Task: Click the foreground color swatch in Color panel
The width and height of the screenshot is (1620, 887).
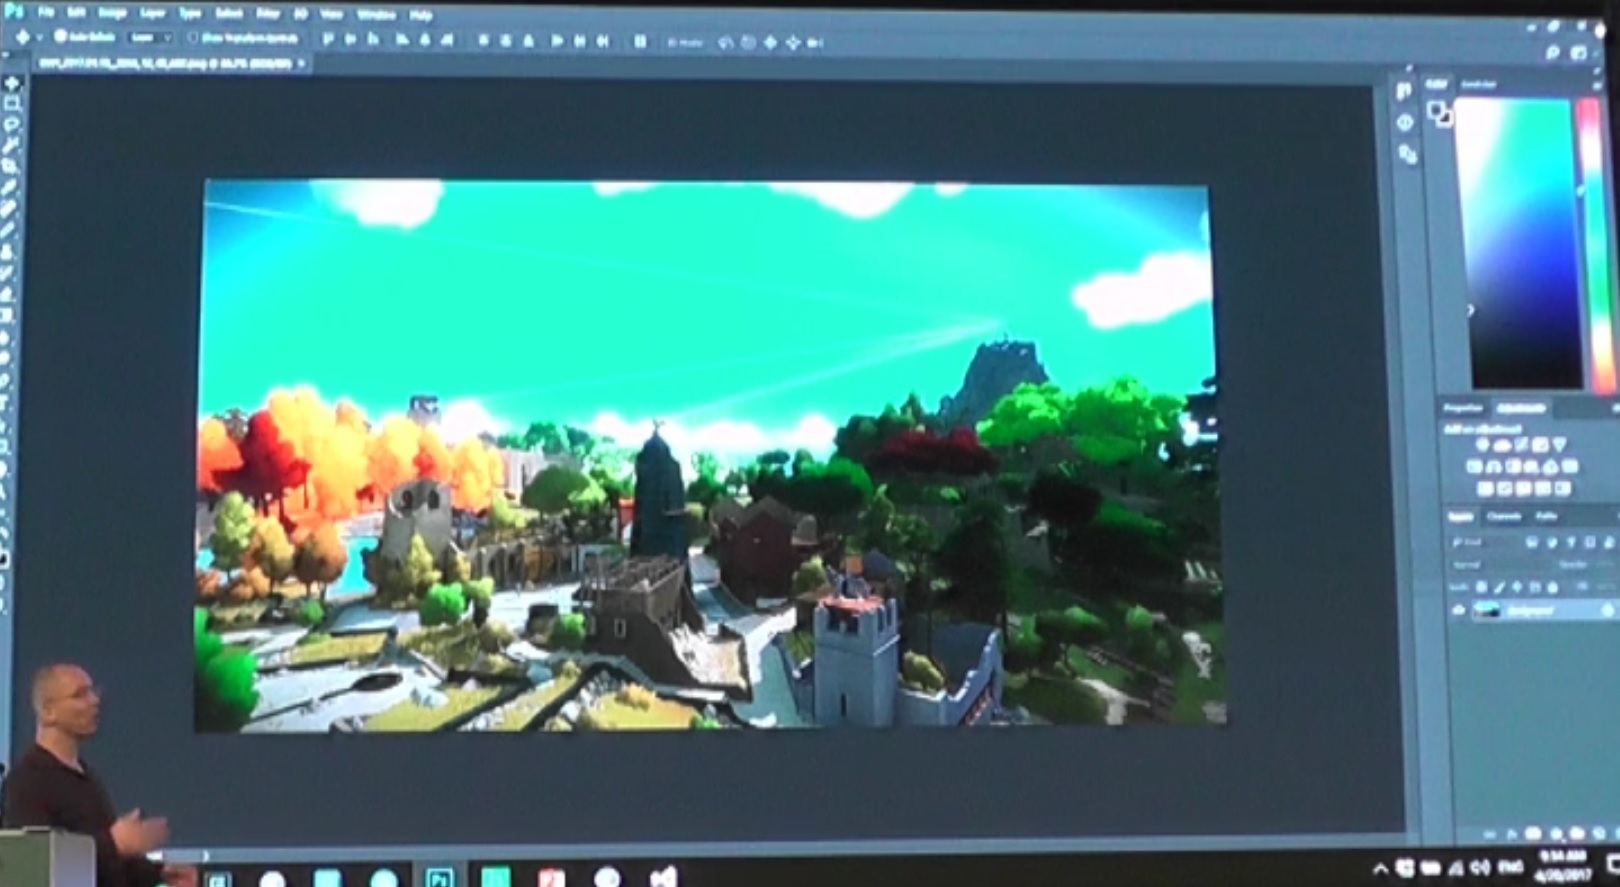Action: point(1436,110)
